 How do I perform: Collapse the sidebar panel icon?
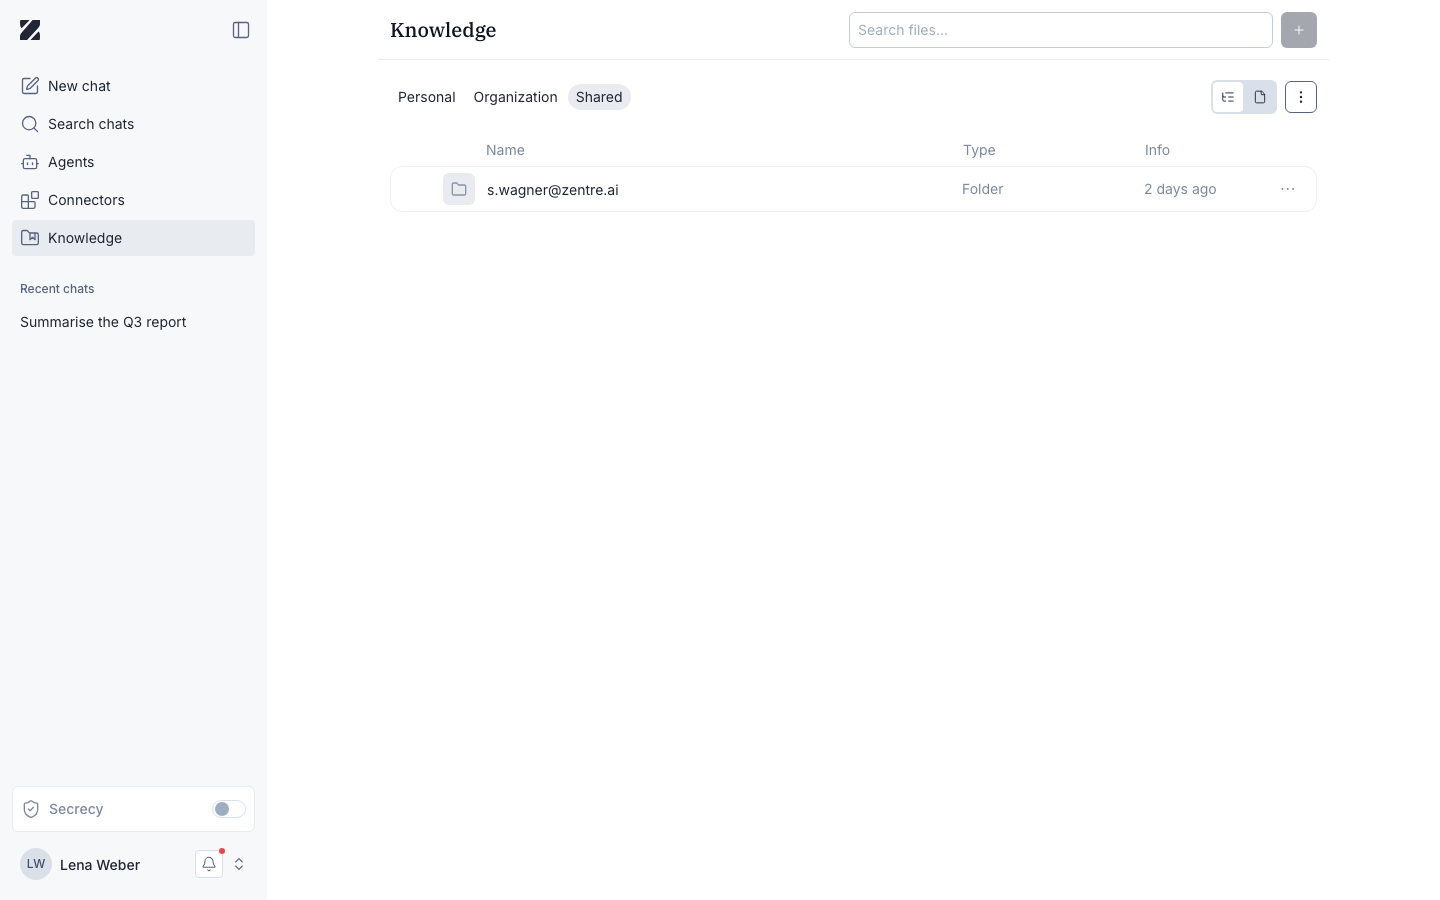(241, 30)
